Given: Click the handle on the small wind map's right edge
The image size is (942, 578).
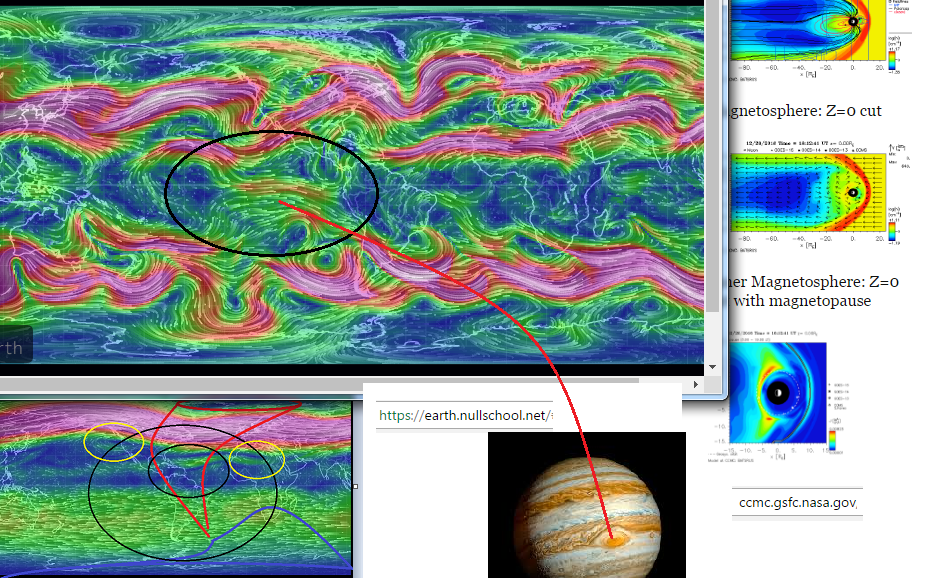Looking at the screenshot, I should (355, 486).
